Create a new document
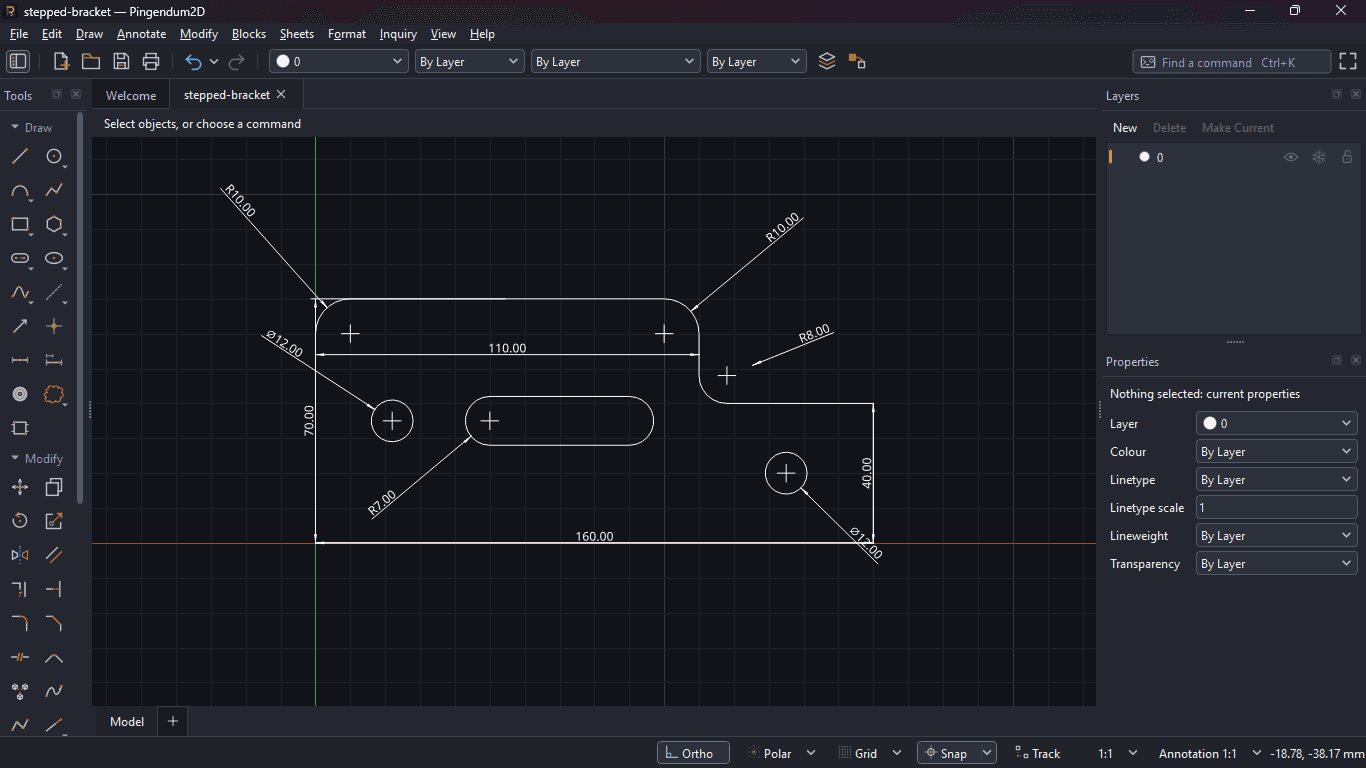The width and height of the screenshot is (1366, 768). pyautogui.click(x=61, y=61)
